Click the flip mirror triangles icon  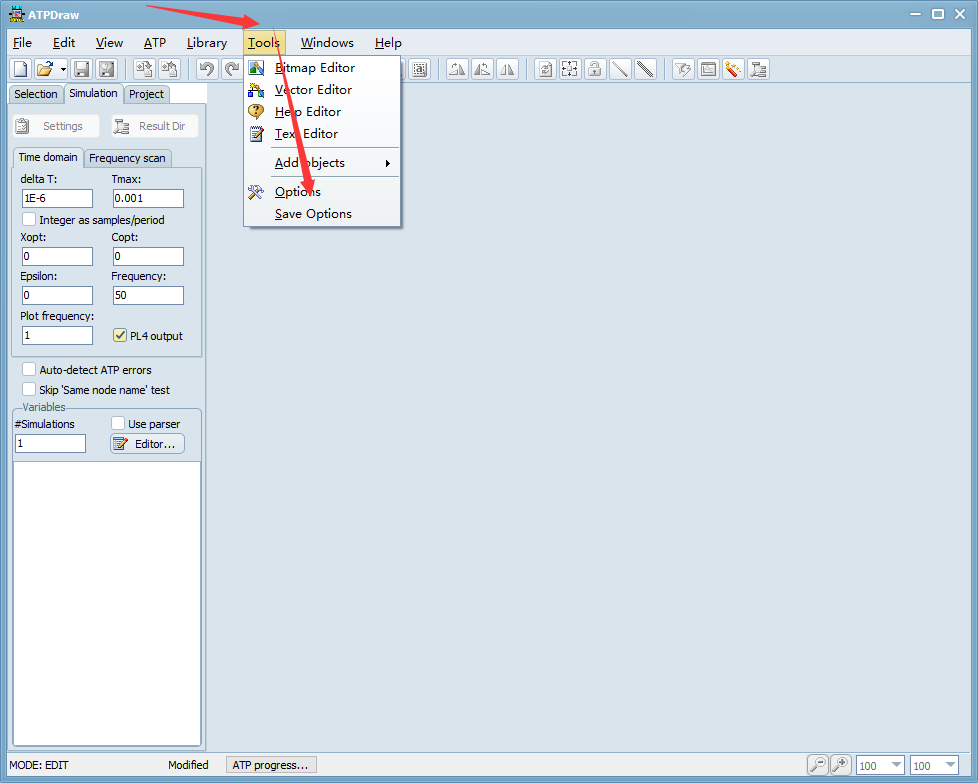point(508,69)
